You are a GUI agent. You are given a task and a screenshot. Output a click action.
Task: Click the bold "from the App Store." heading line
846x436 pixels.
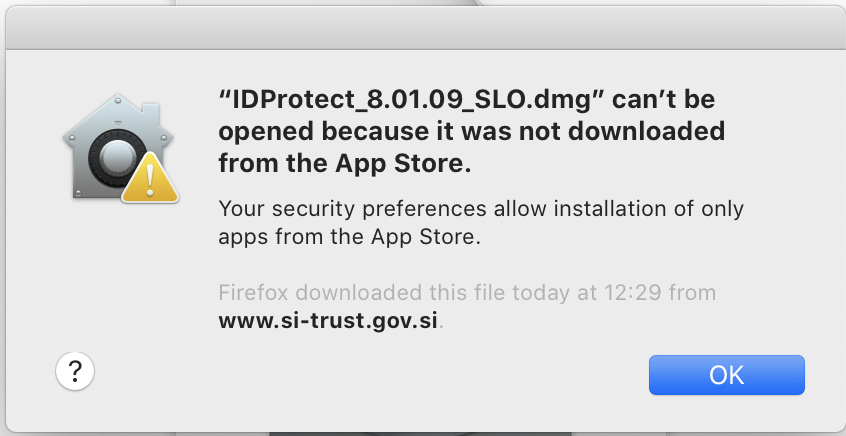[345, 164]
